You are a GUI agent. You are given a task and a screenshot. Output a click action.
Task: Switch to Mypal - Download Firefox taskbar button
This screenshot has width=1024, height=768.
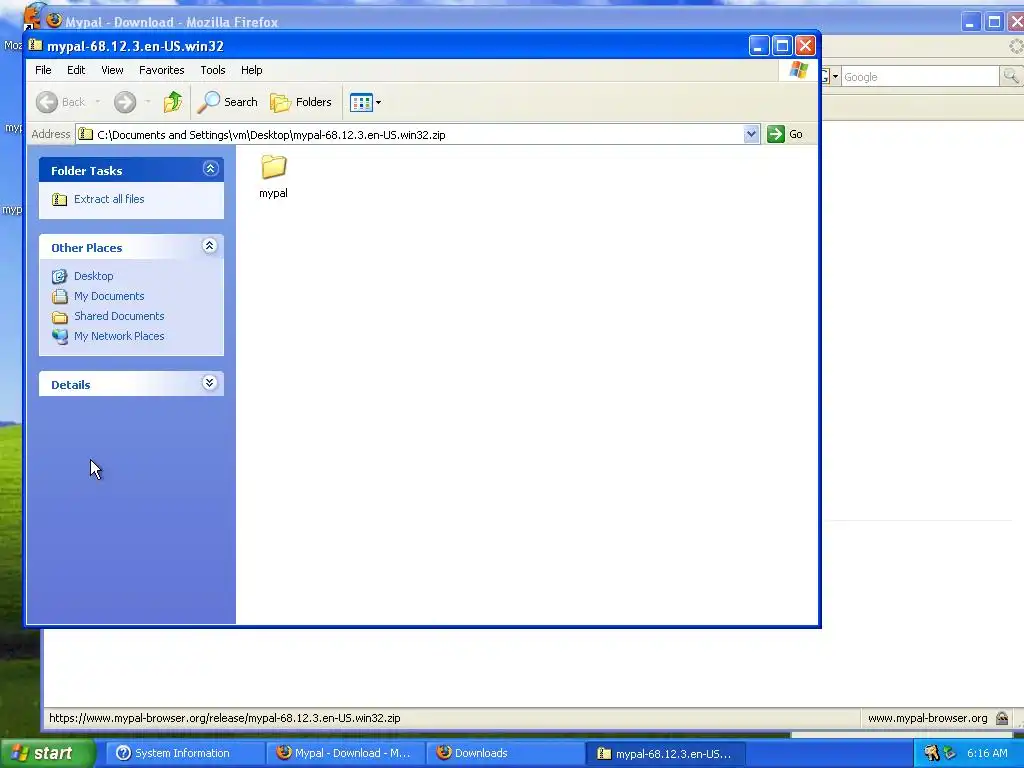[345, 753]
